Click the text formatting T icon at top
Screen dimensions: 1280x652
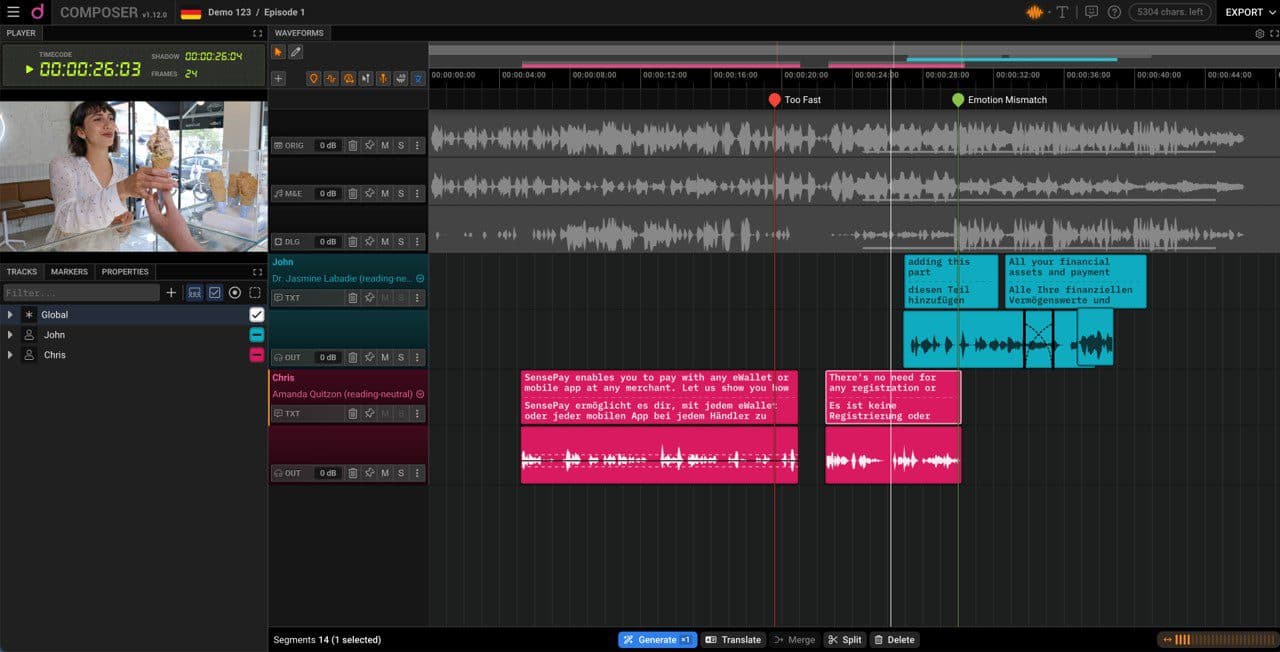point(1062,13)
